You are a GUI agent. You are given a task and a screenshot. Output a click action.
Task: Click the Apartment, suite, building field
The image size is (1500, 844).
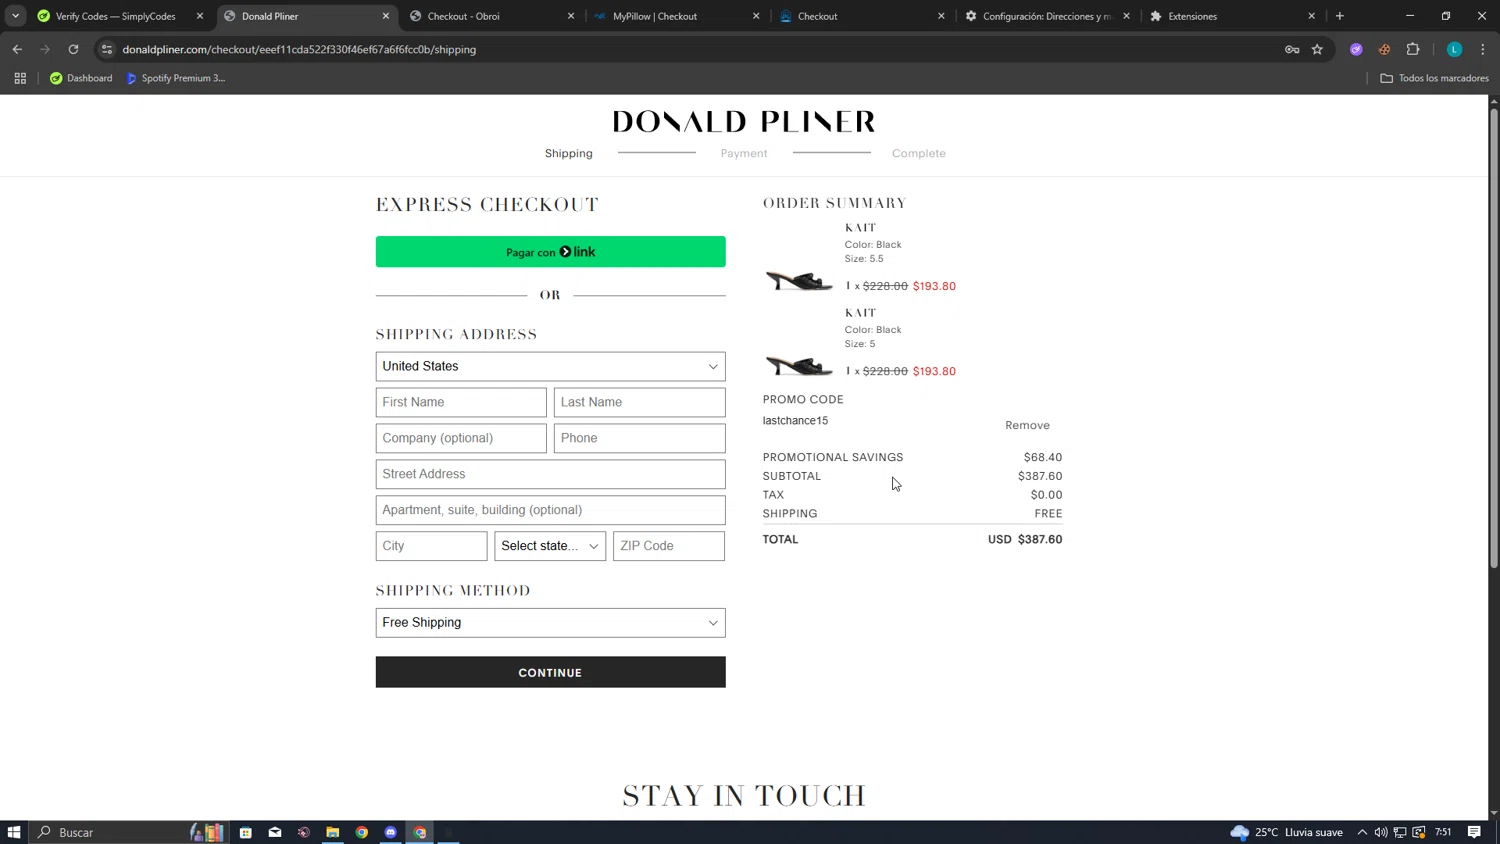pyautogui.click(x=550, y=510)
